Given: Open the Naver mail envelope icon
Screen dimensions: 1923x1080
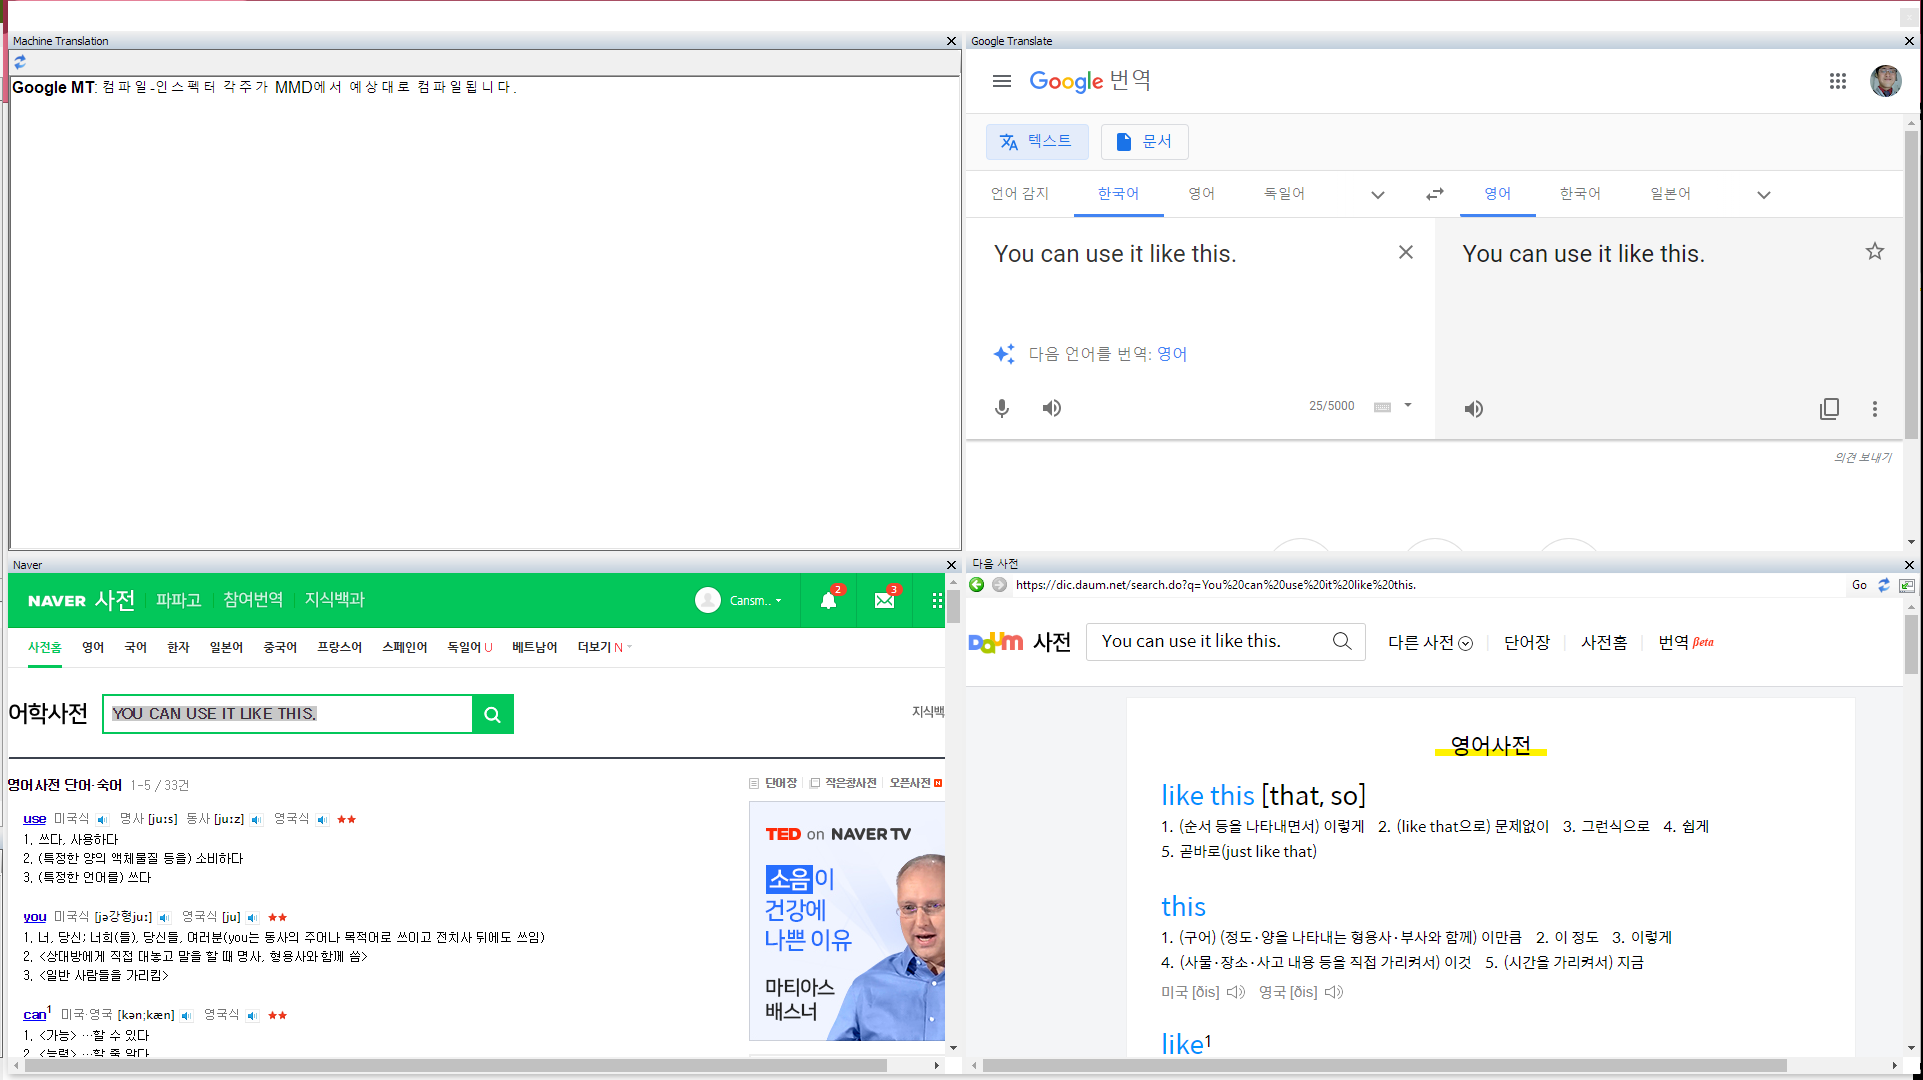Looking at the screenshot, I should (884, 600).
